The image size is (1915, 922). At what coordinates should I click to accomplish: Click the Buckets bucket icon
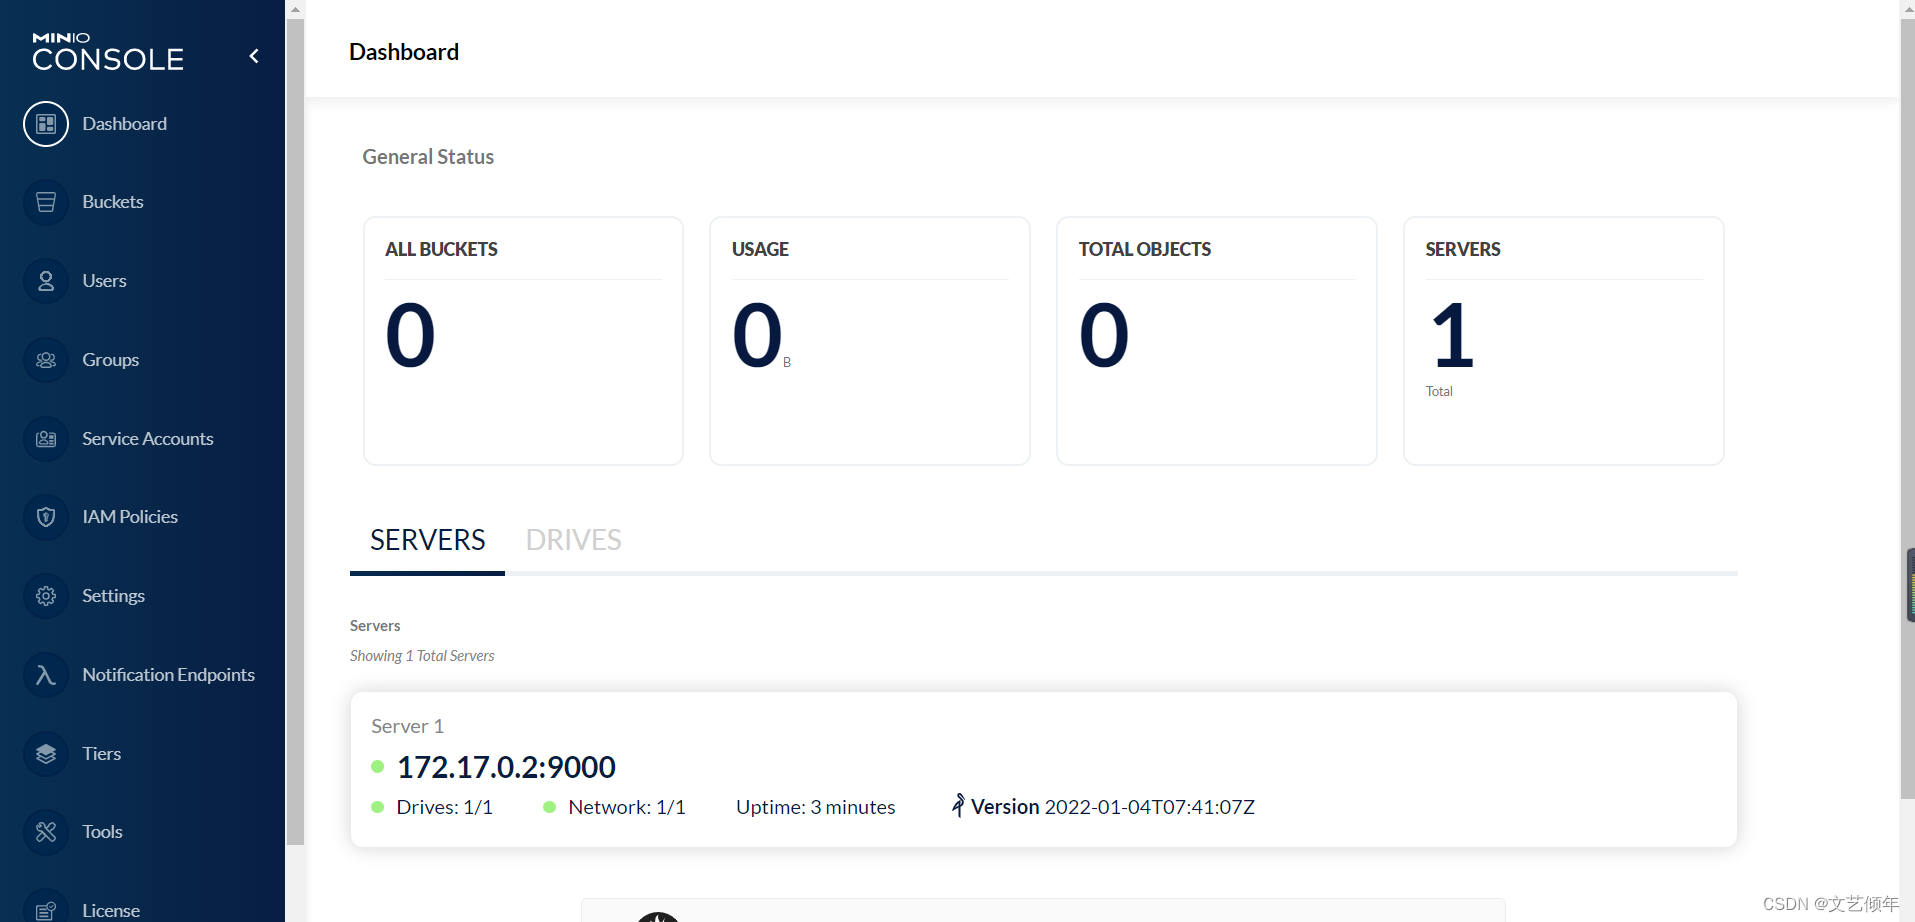(46, 202)
